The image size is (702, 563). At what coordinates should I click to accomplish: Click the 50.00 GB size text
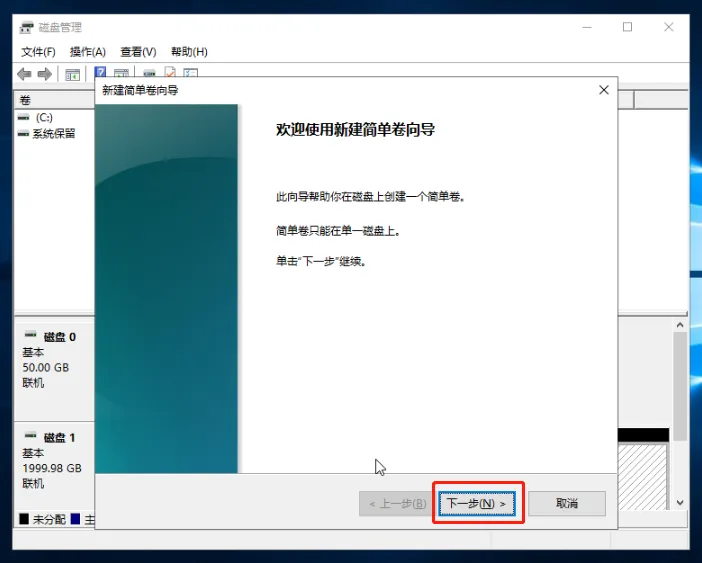[x=46, y=367]
